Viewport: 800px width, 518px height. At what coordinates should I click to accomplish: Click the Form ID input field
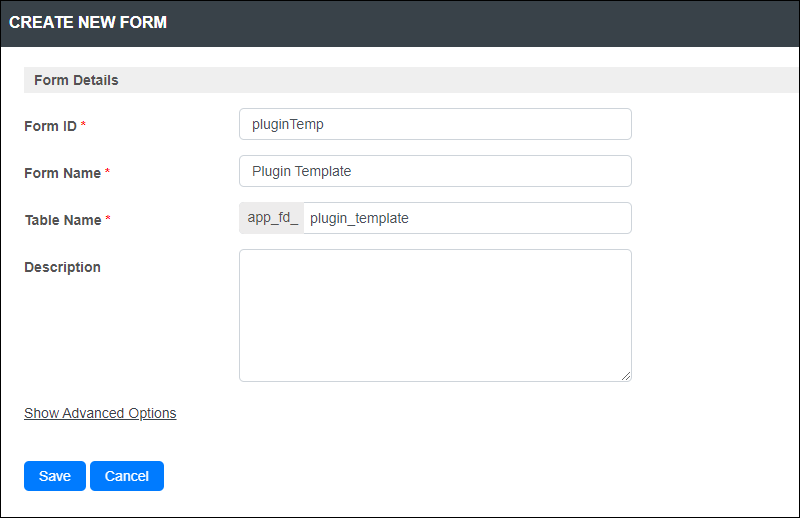[435, 124]
